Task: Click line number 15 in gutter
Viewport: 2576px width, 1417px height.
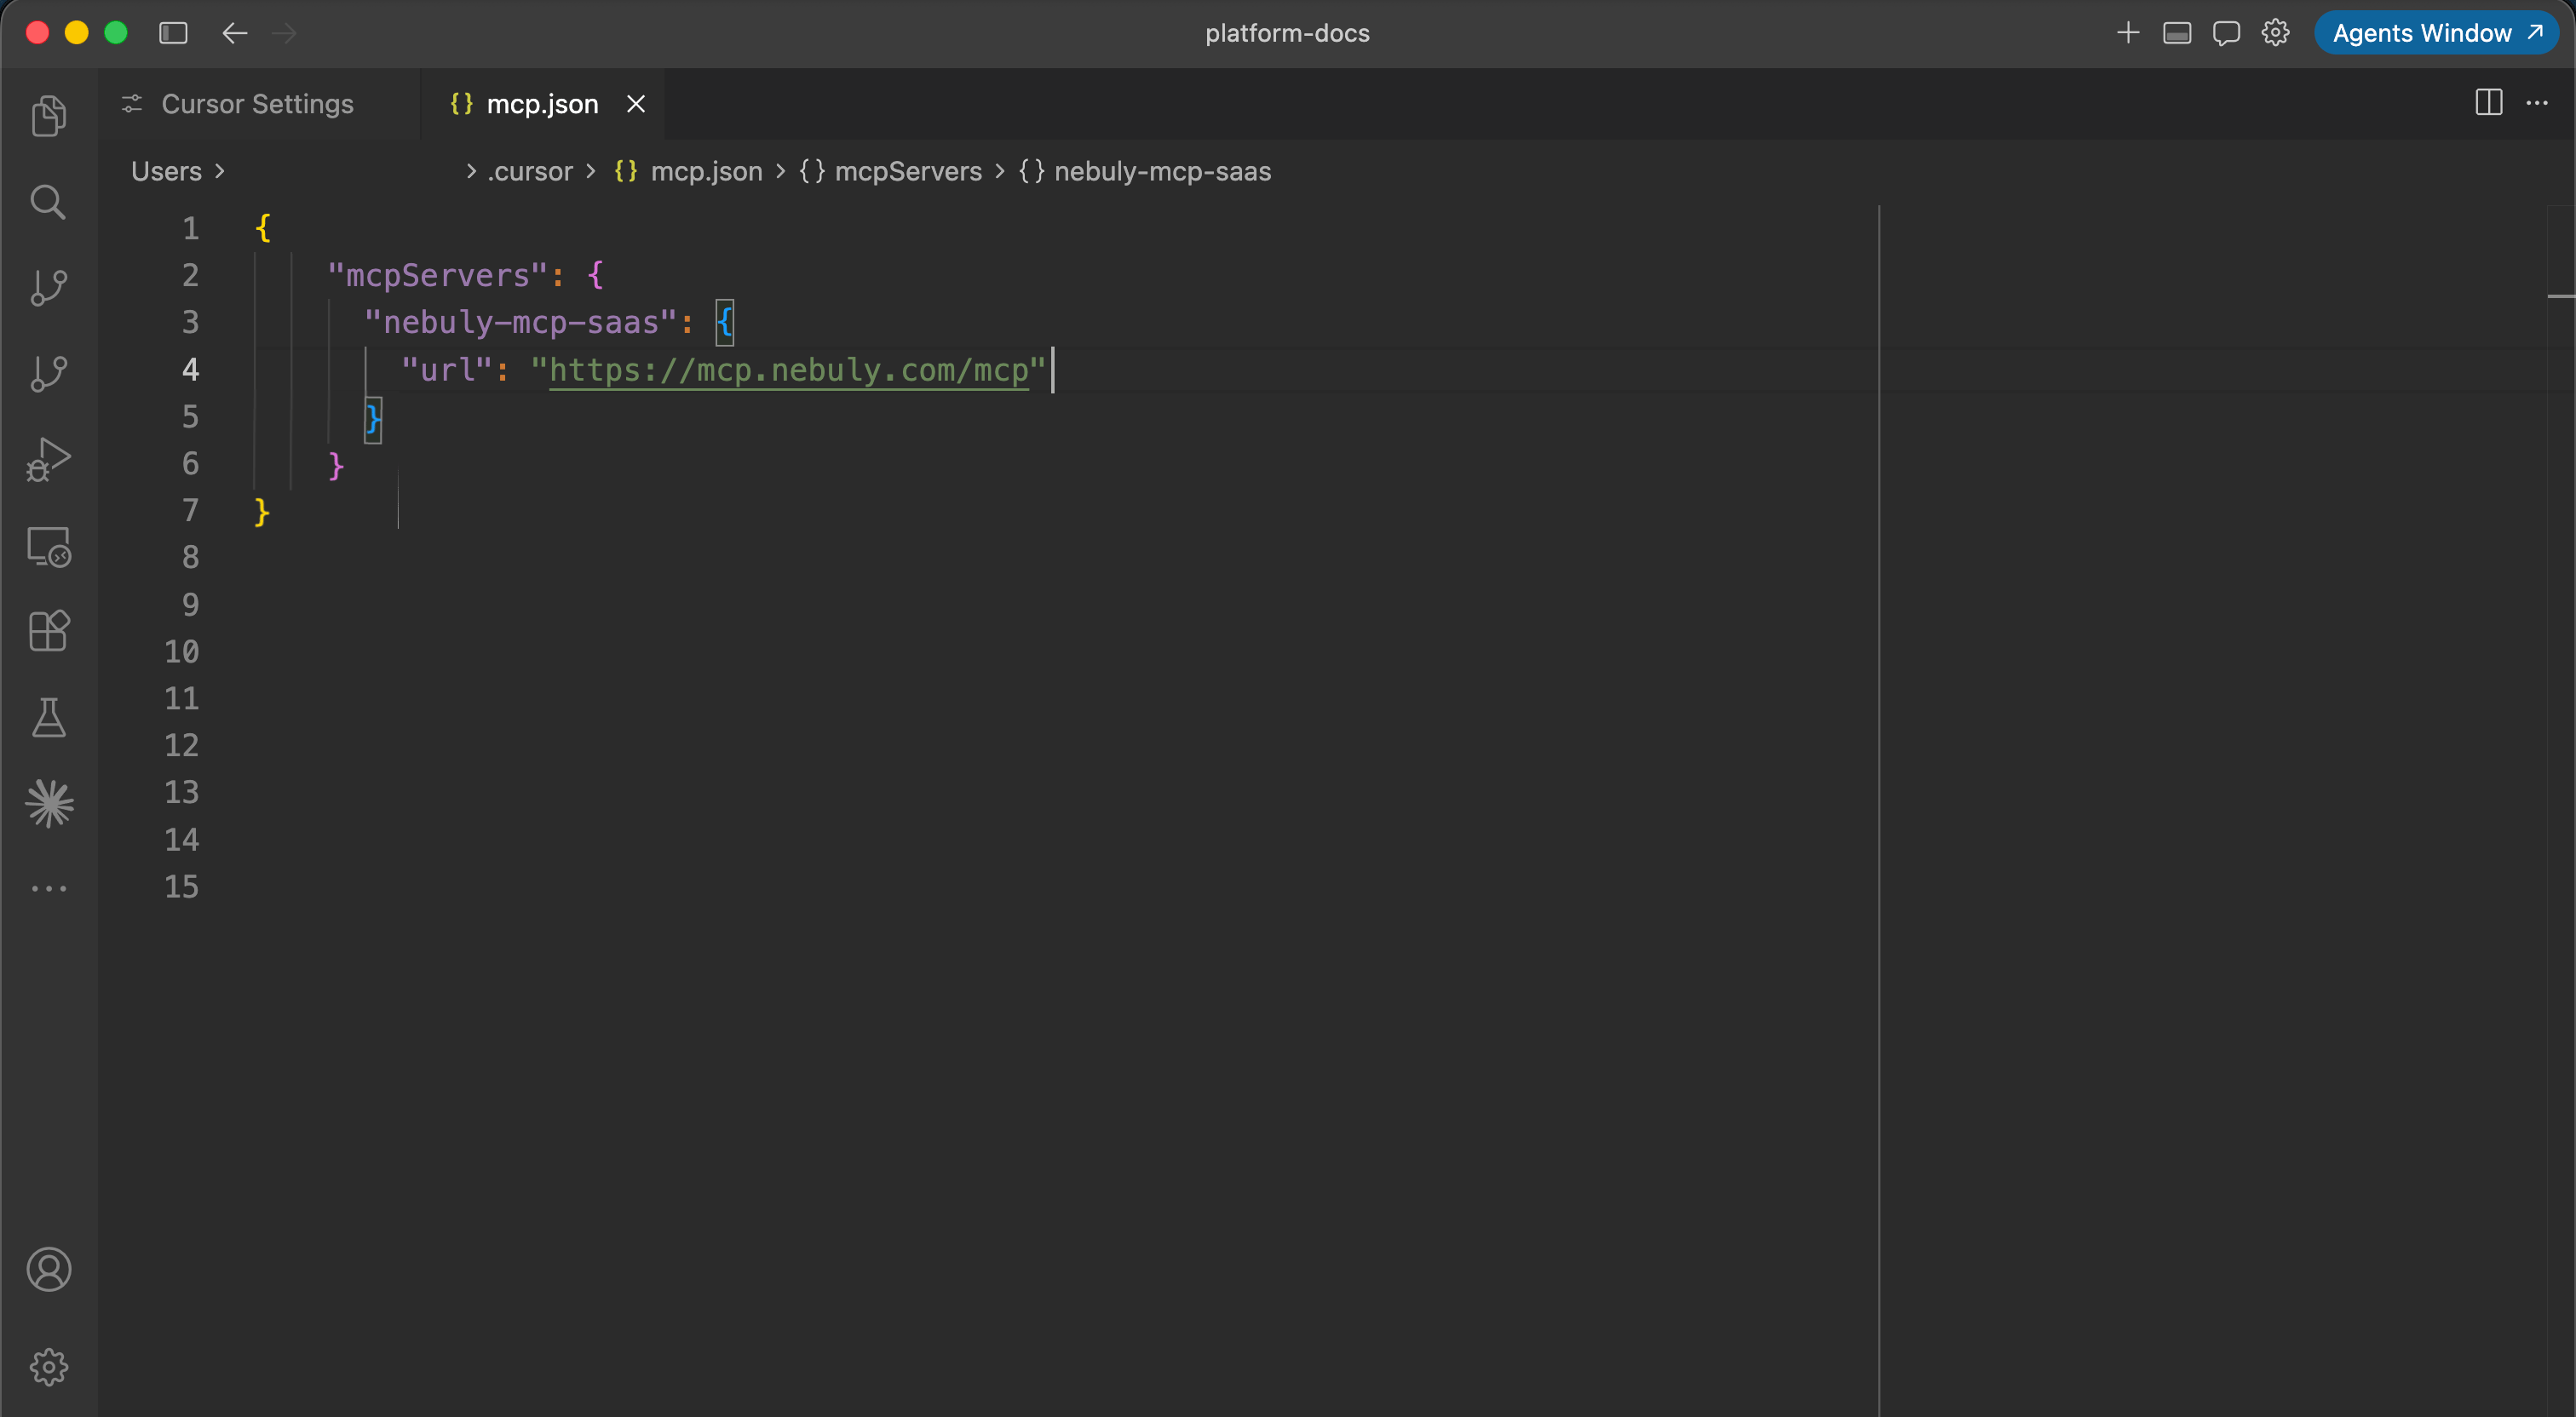Action: pos(181,886)
